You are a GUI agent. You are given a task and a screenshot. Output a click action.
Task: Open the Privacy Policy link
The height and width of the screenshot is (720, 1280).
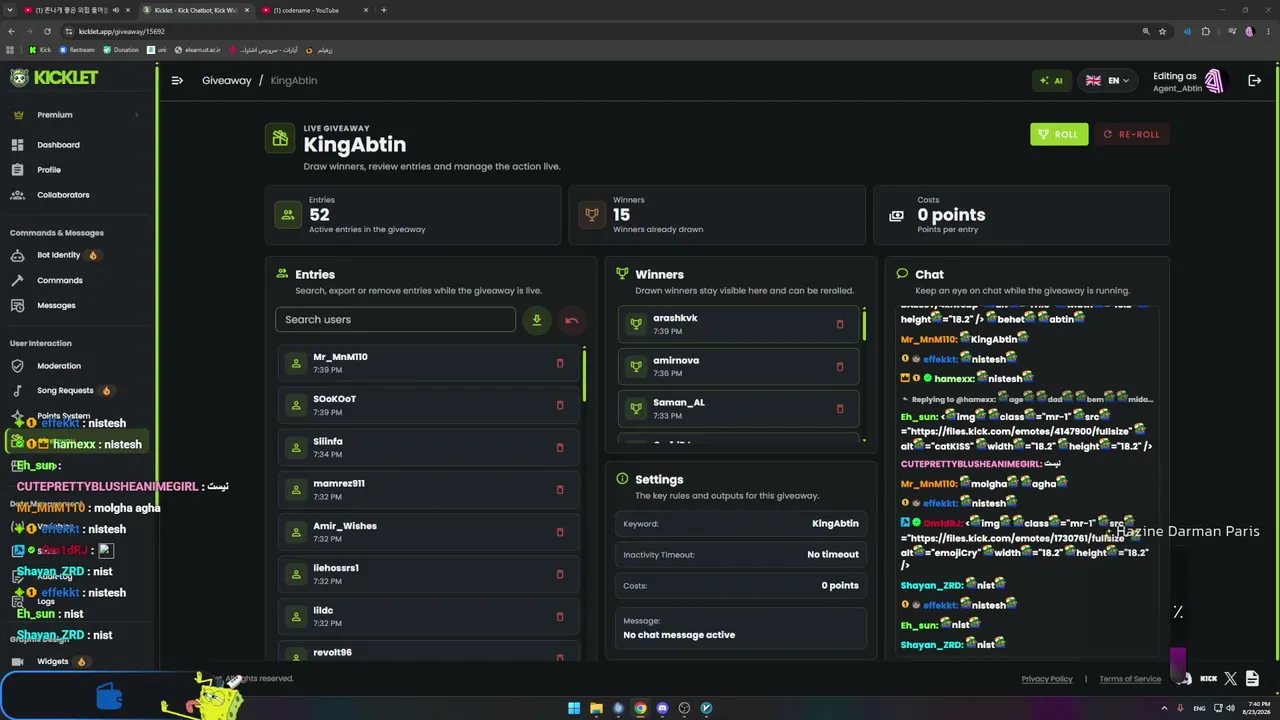1047,679
